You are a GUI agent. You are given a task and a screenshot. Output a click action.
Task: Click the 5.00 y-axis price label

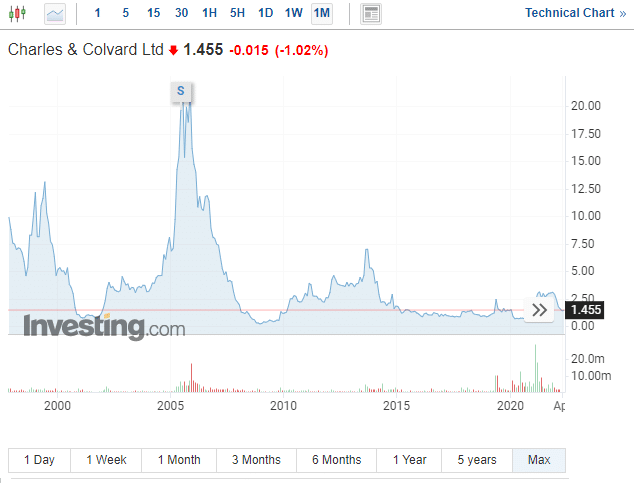pos(583,271)
